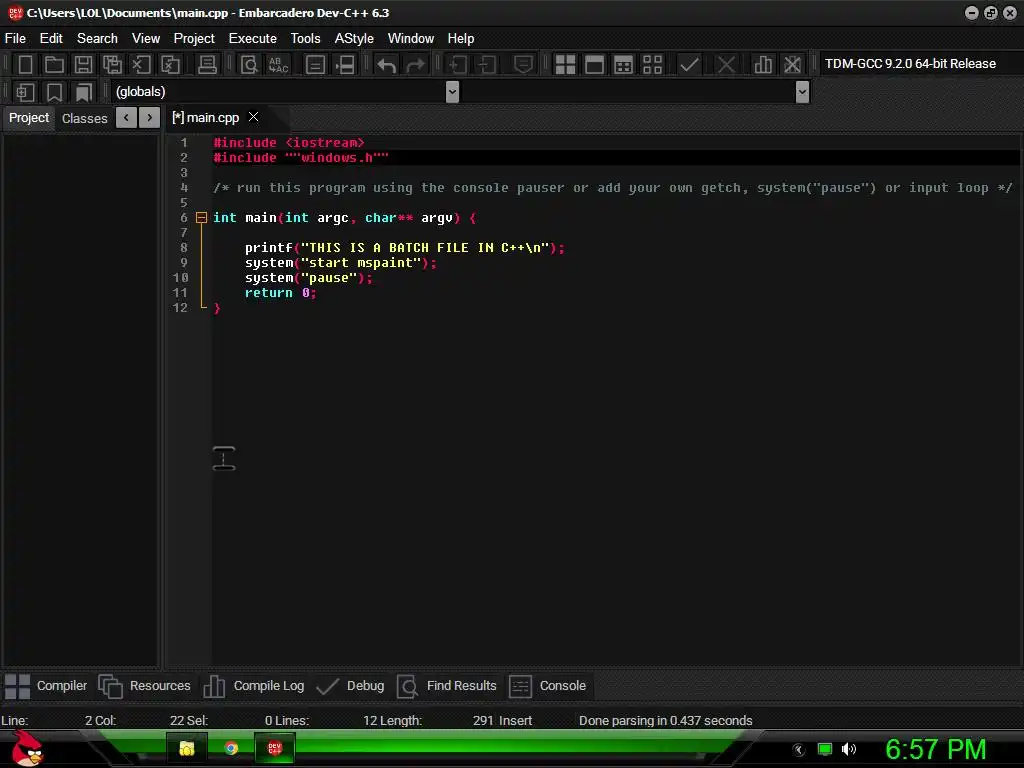
Task: Click the left arrow next to Classes tab
Action: point(126,118)
